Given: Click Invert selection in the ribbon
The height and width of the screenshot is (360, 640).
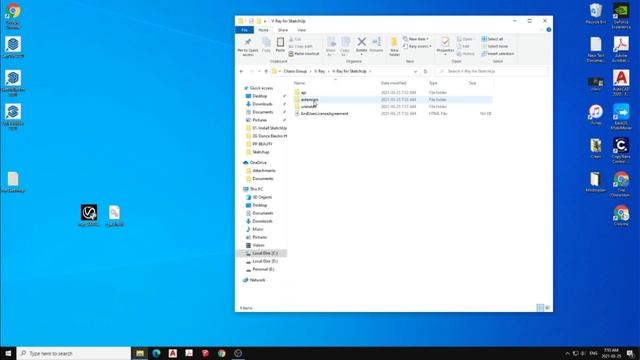Looking at the screenshot, I should (498, 54).
